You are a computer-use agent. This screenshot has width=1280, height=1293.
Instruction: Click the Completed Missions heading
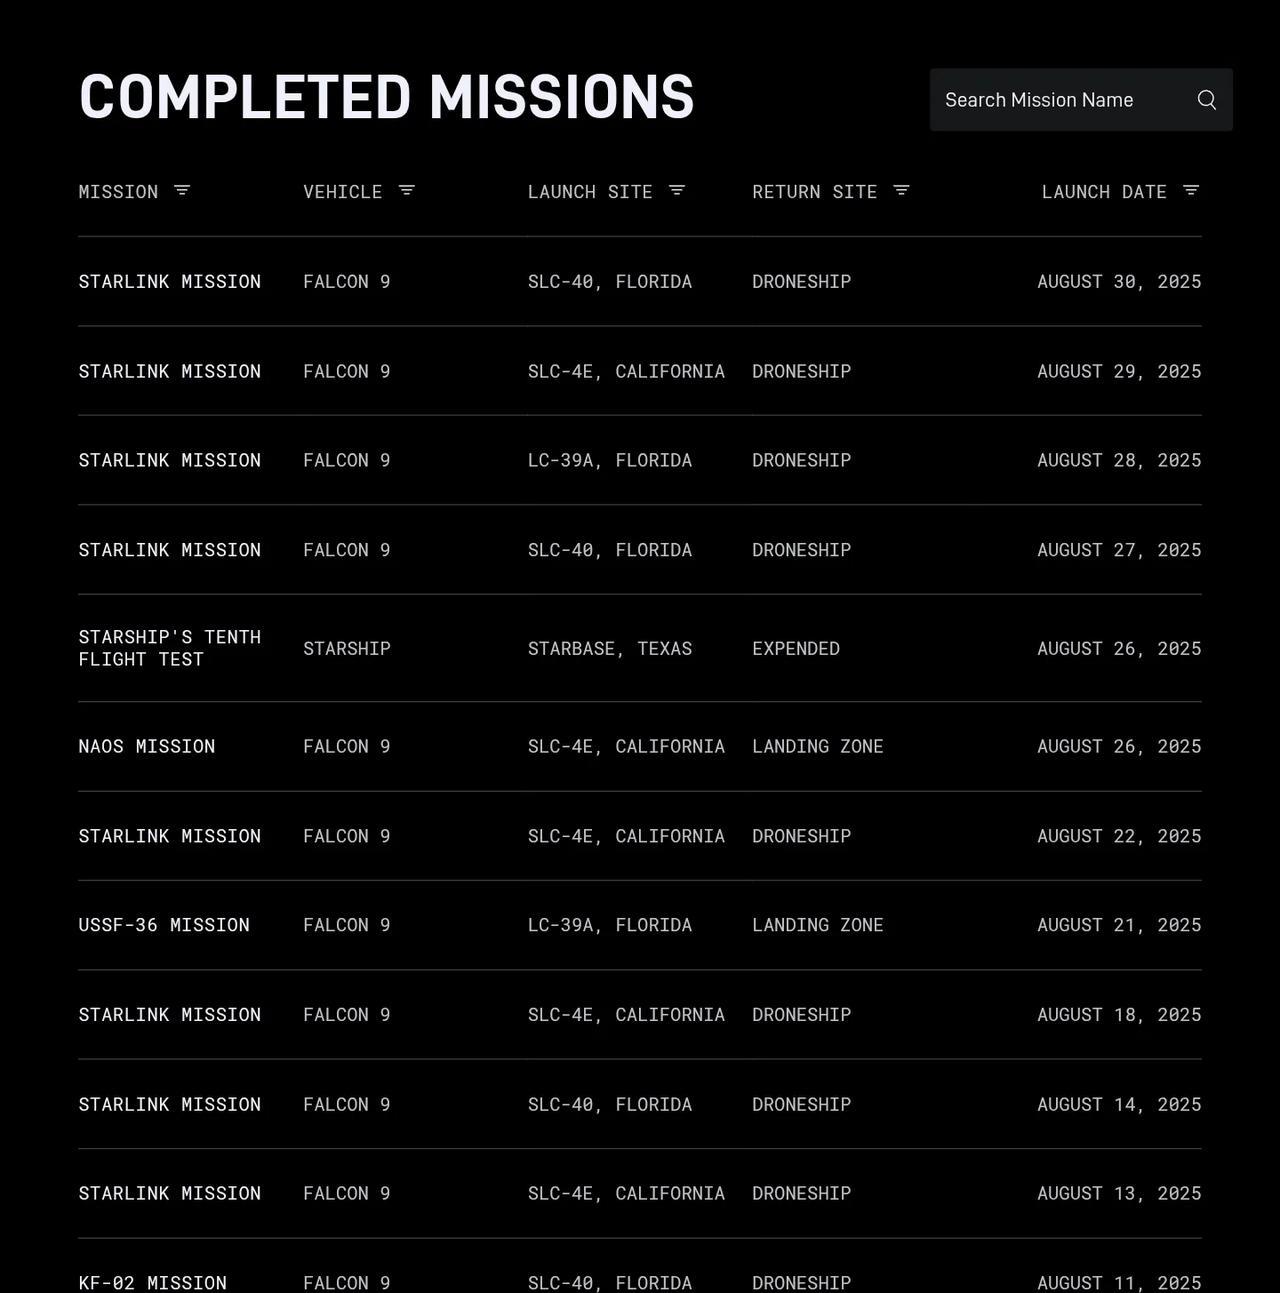pos(386,97)
